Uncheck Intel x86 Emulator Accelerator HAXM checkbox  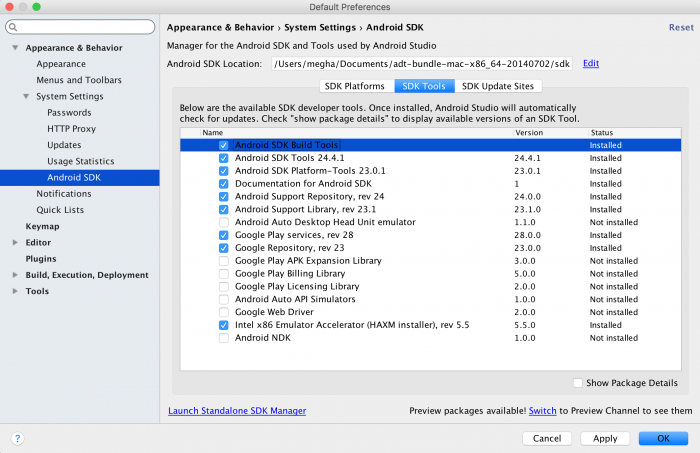point(224,325)
